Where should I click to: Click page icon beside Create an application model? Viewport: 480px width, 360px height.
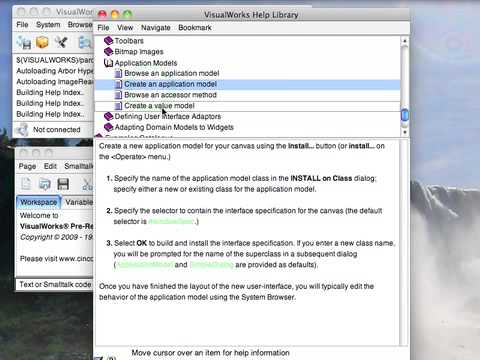pyautogui.click(x=118, y=84)
